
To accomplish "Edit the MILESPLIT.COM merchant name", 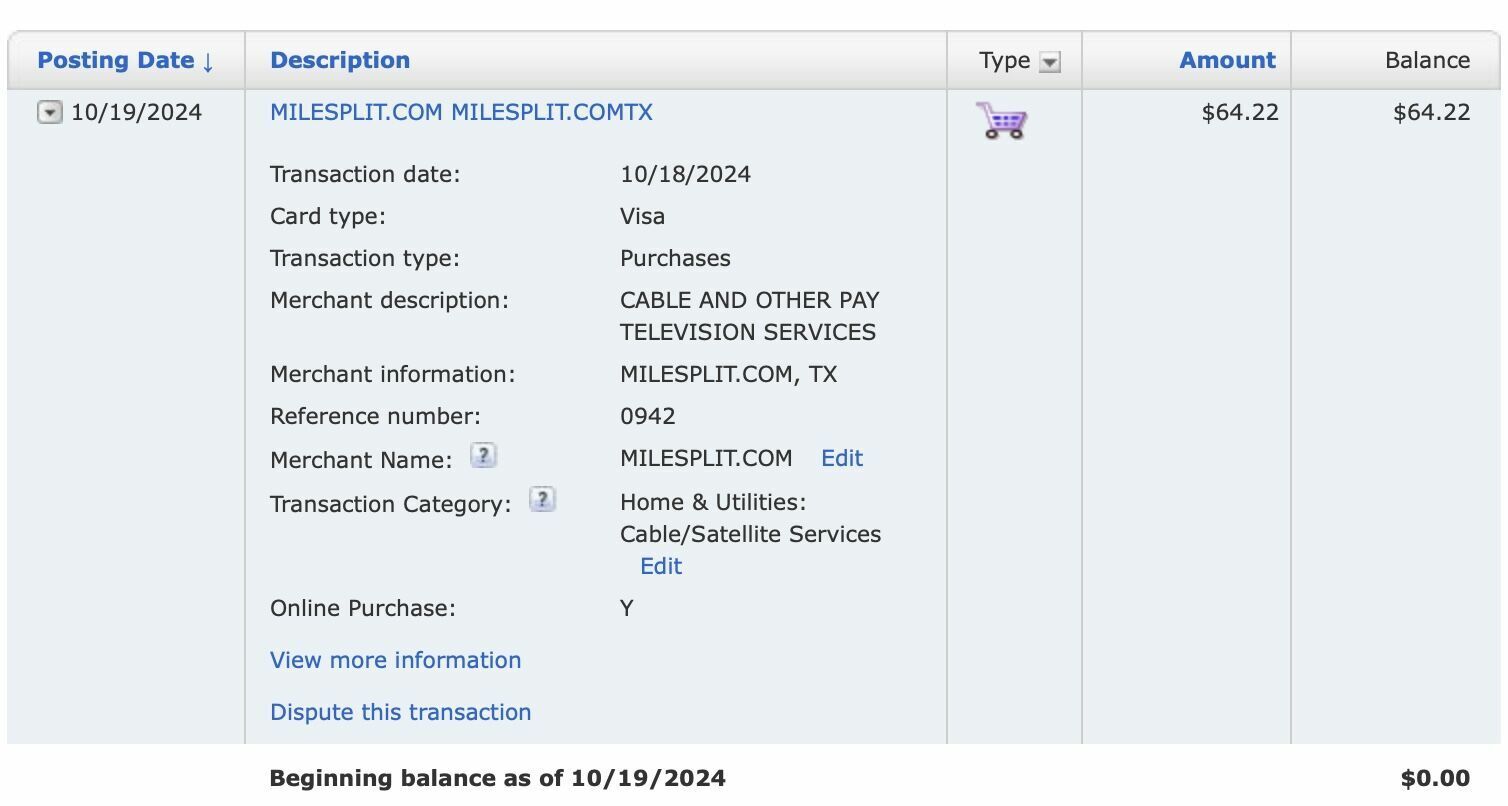I will pos(841,458).
